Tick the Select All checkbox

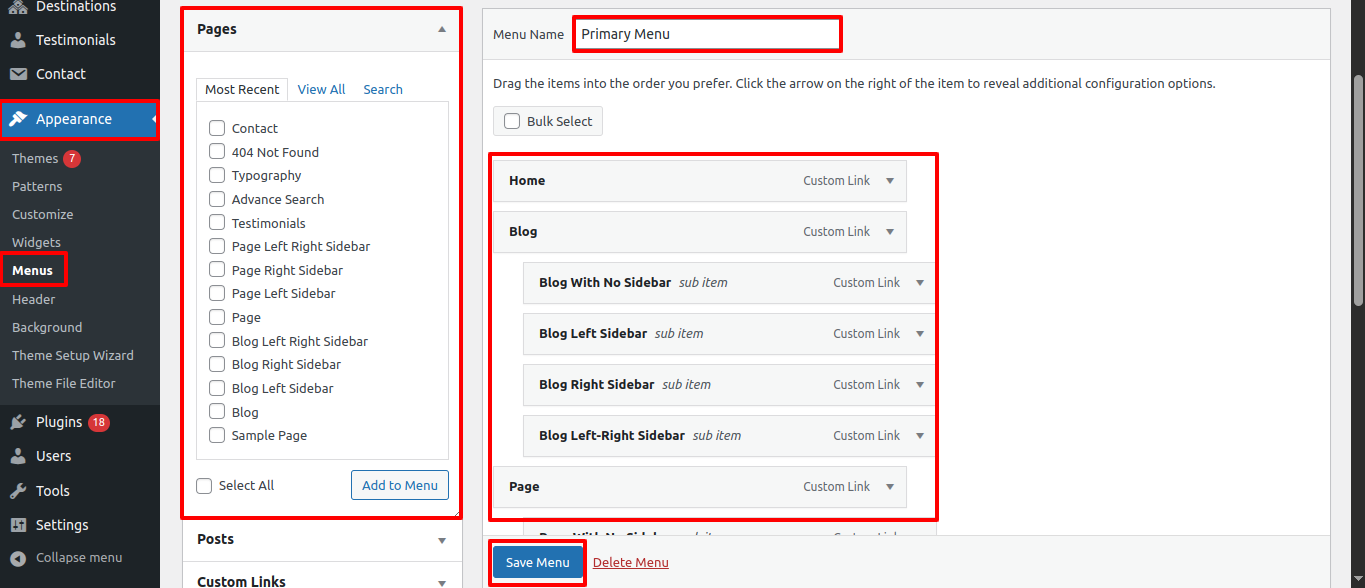pos(204,486)
